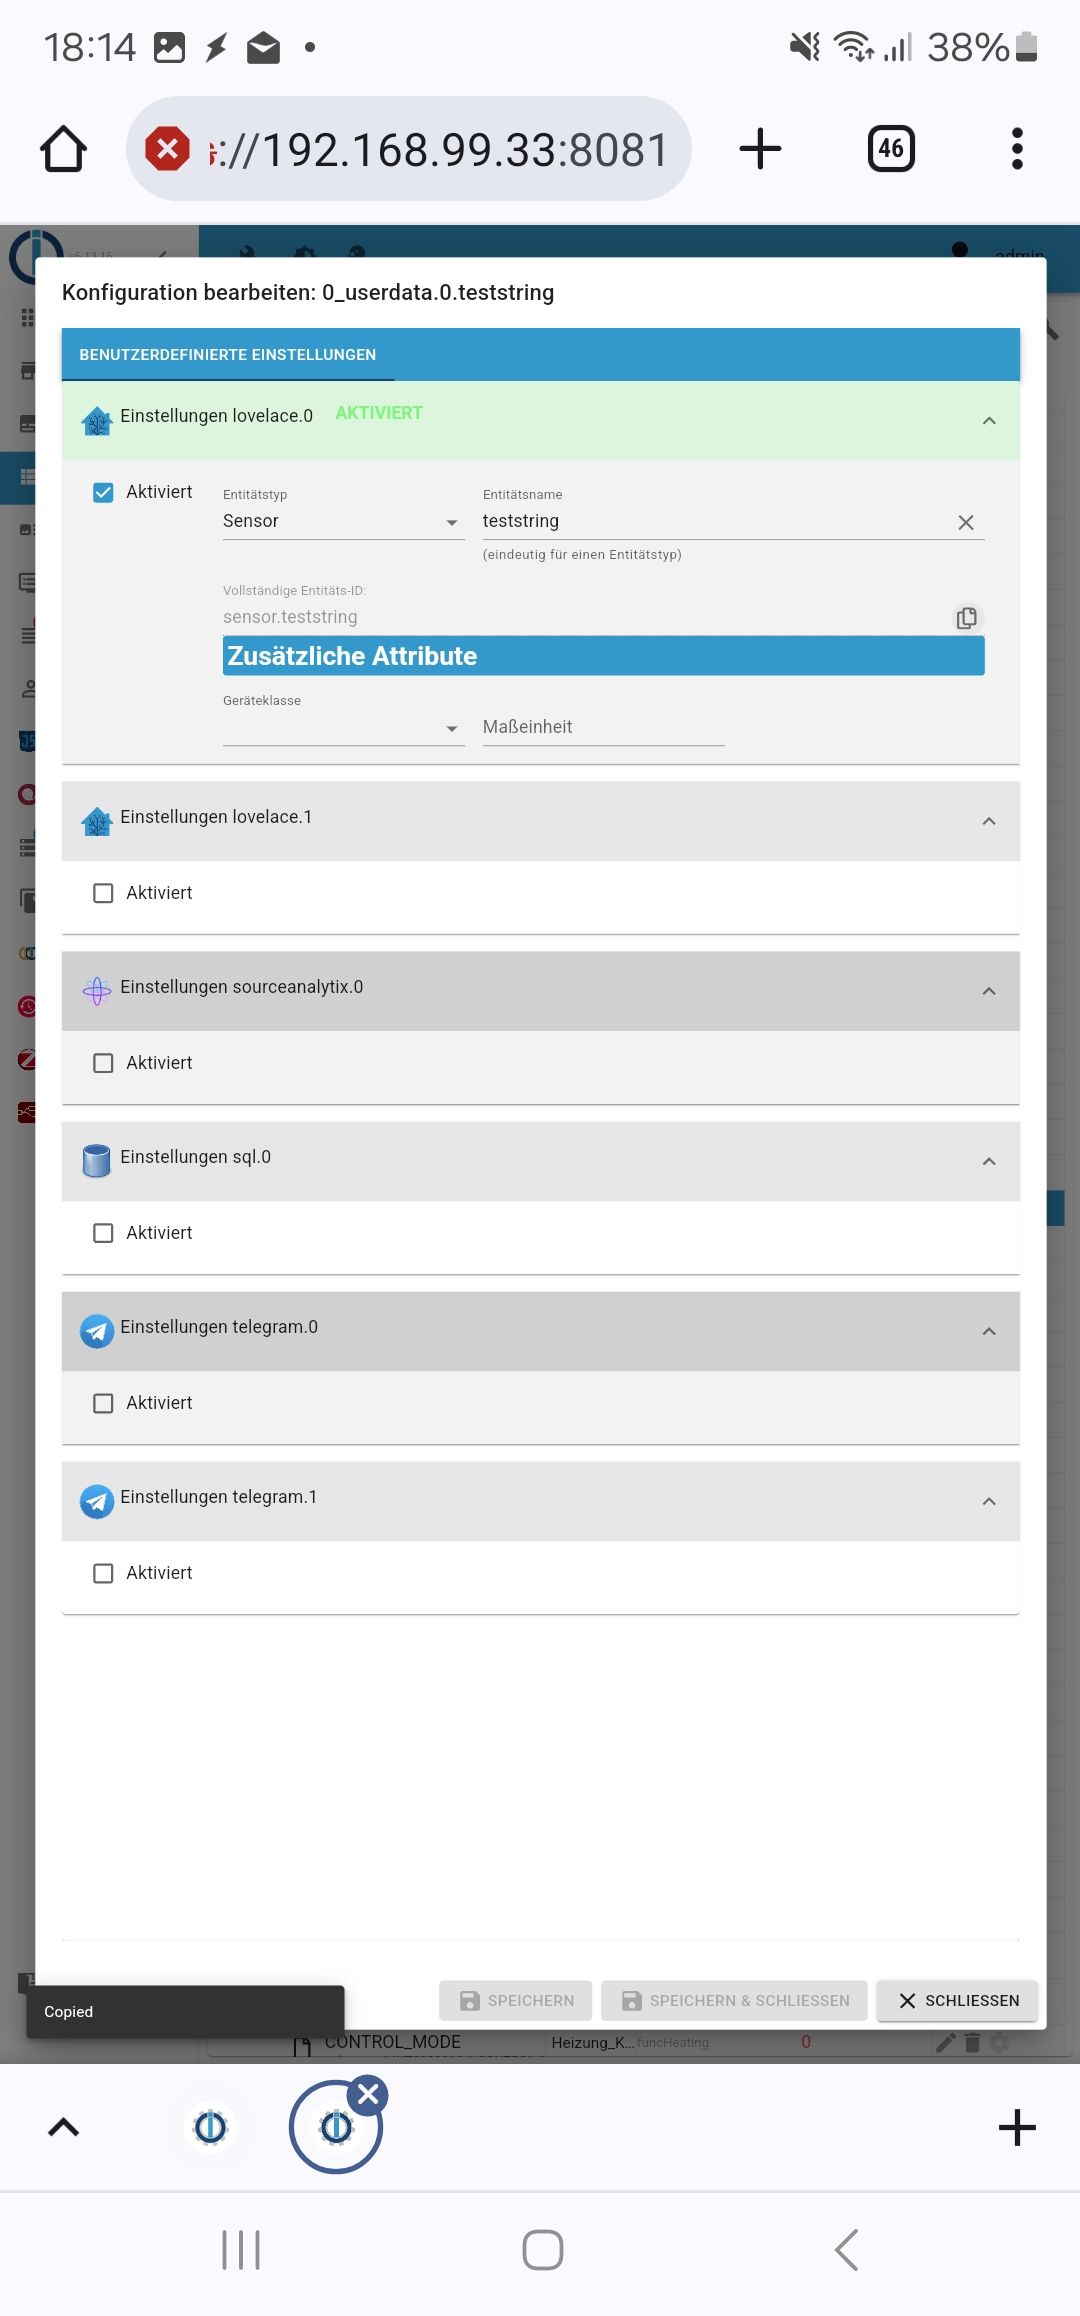Click the Maßeinheit input field
The height and width of the screenshot is (2316, 1080).
pos(602,727)
